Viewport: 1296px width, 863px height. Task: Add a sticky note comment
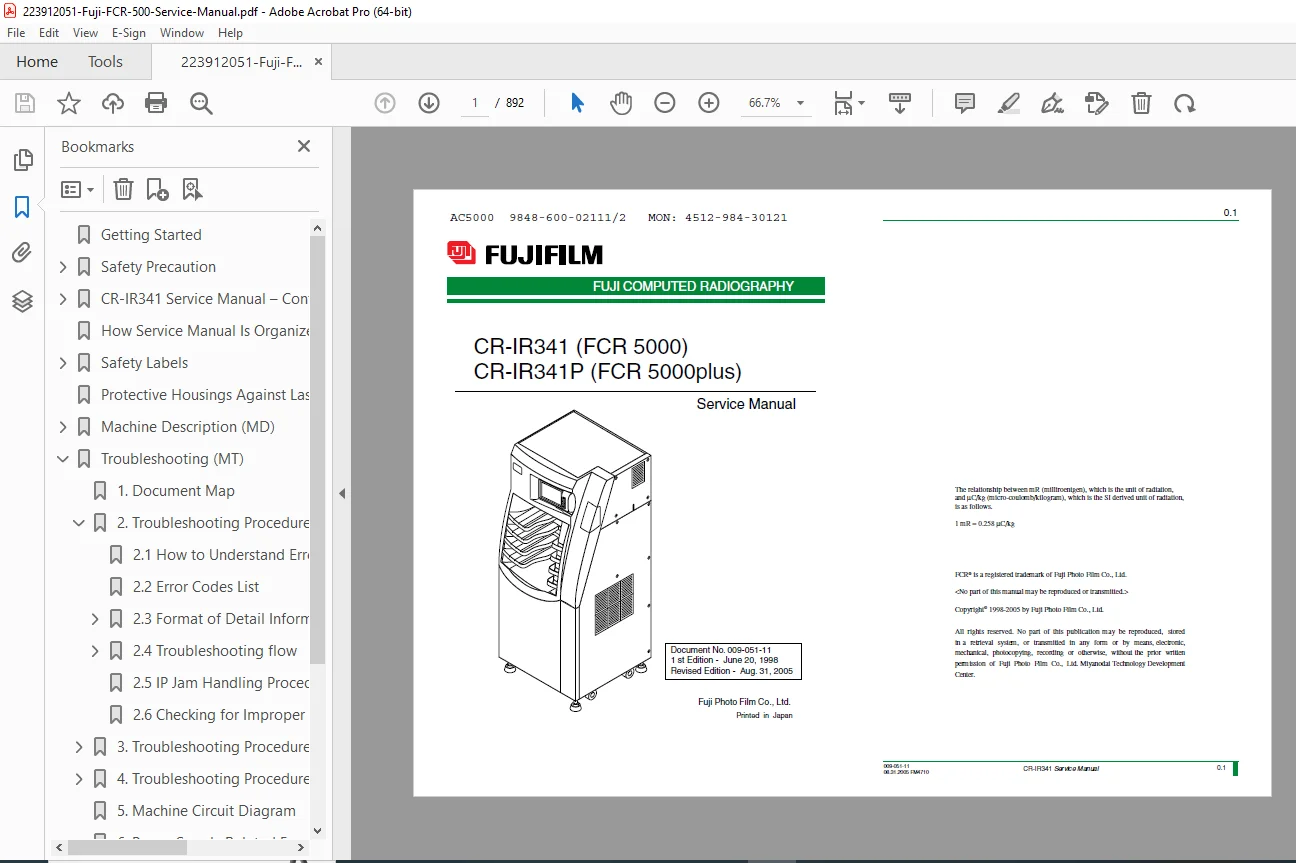[x=965, y=103]
